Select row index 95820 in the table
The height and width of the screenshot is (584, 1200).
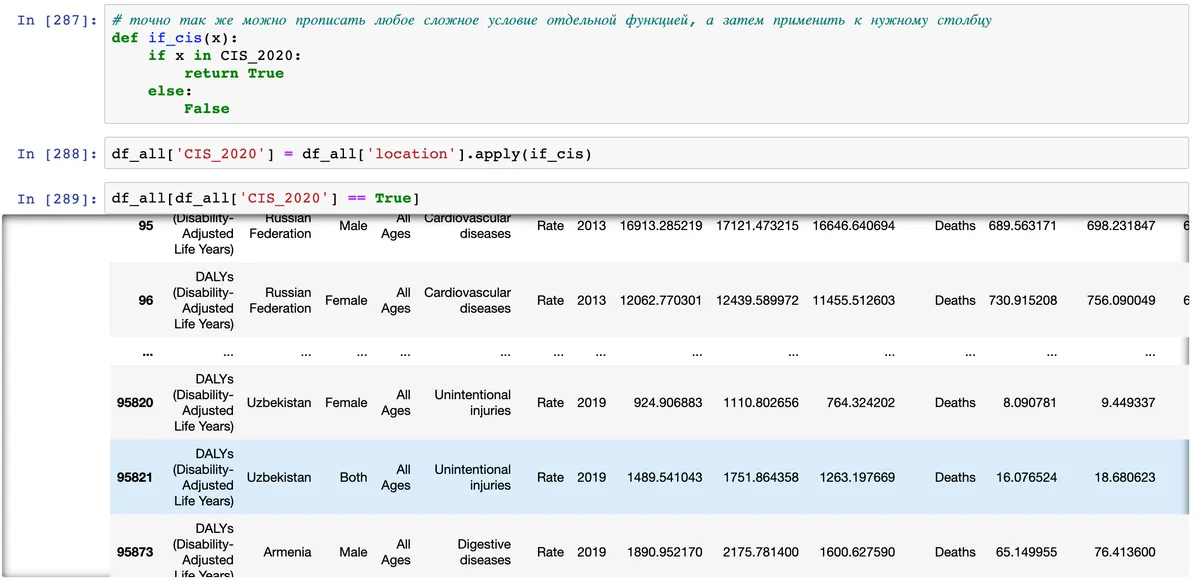[135, 403]
